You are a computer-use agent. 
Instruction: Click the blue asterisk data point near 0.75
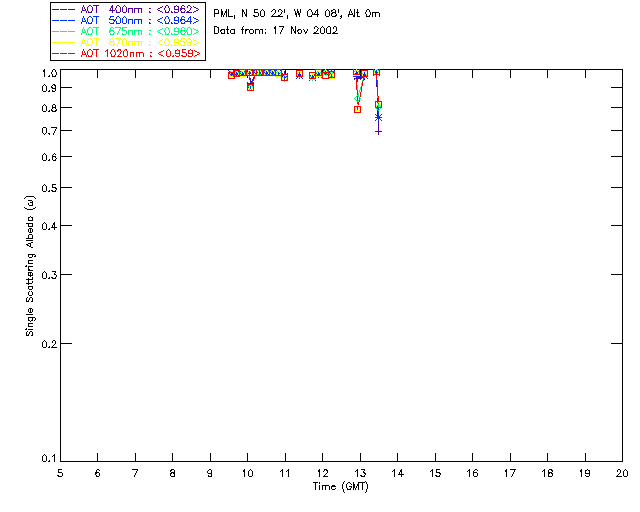coord(378,118)
